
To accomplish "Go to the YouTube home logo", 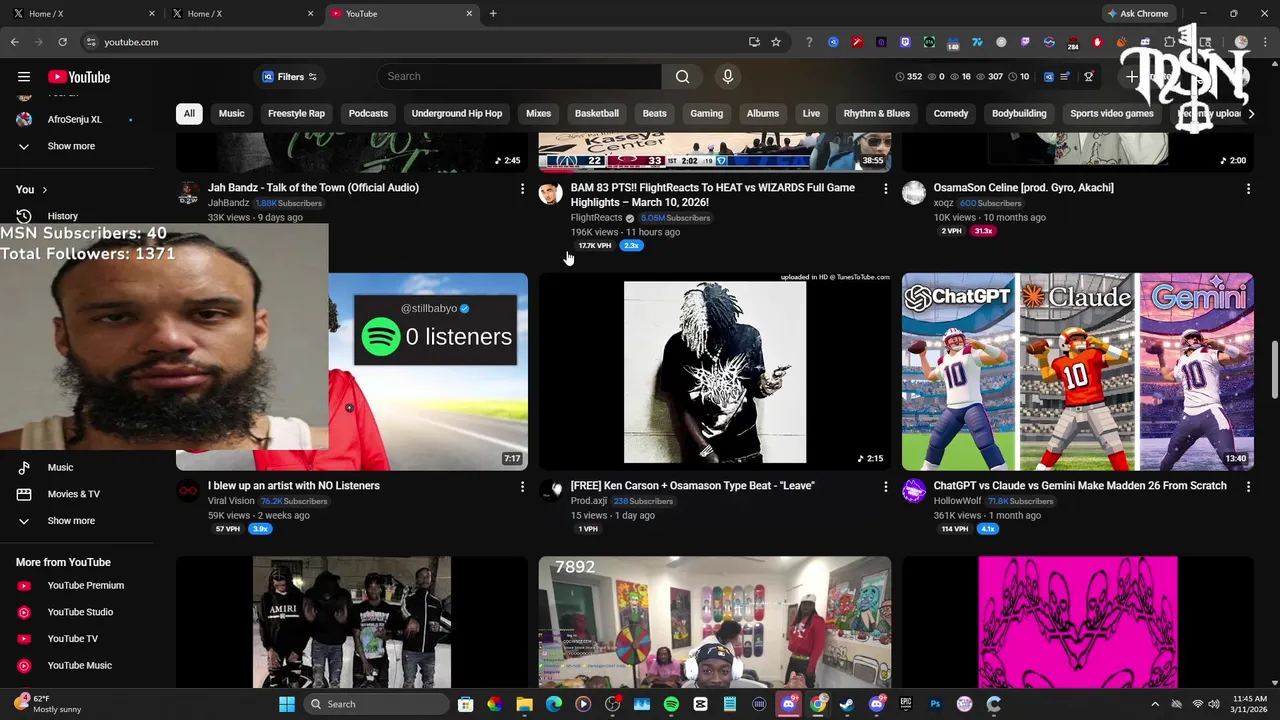I will 79,77.
